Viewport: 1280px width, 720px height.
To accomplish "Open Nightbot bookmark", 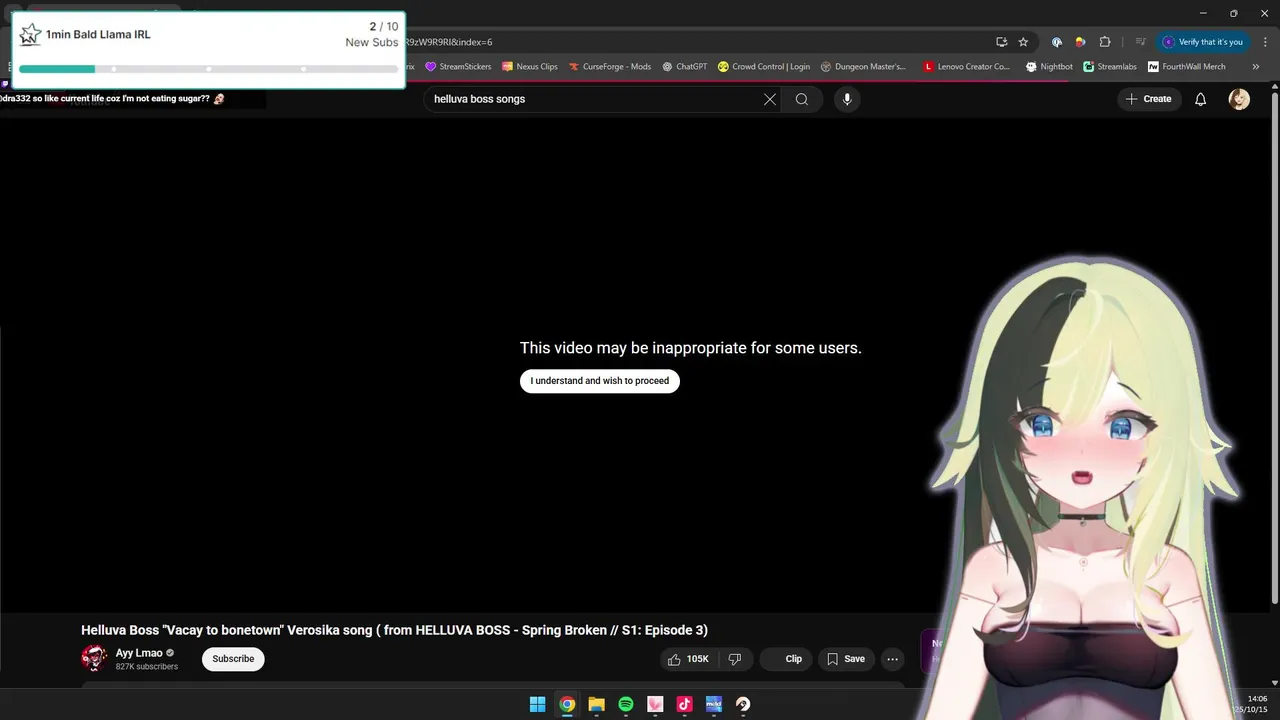I will click(1049, 67).
